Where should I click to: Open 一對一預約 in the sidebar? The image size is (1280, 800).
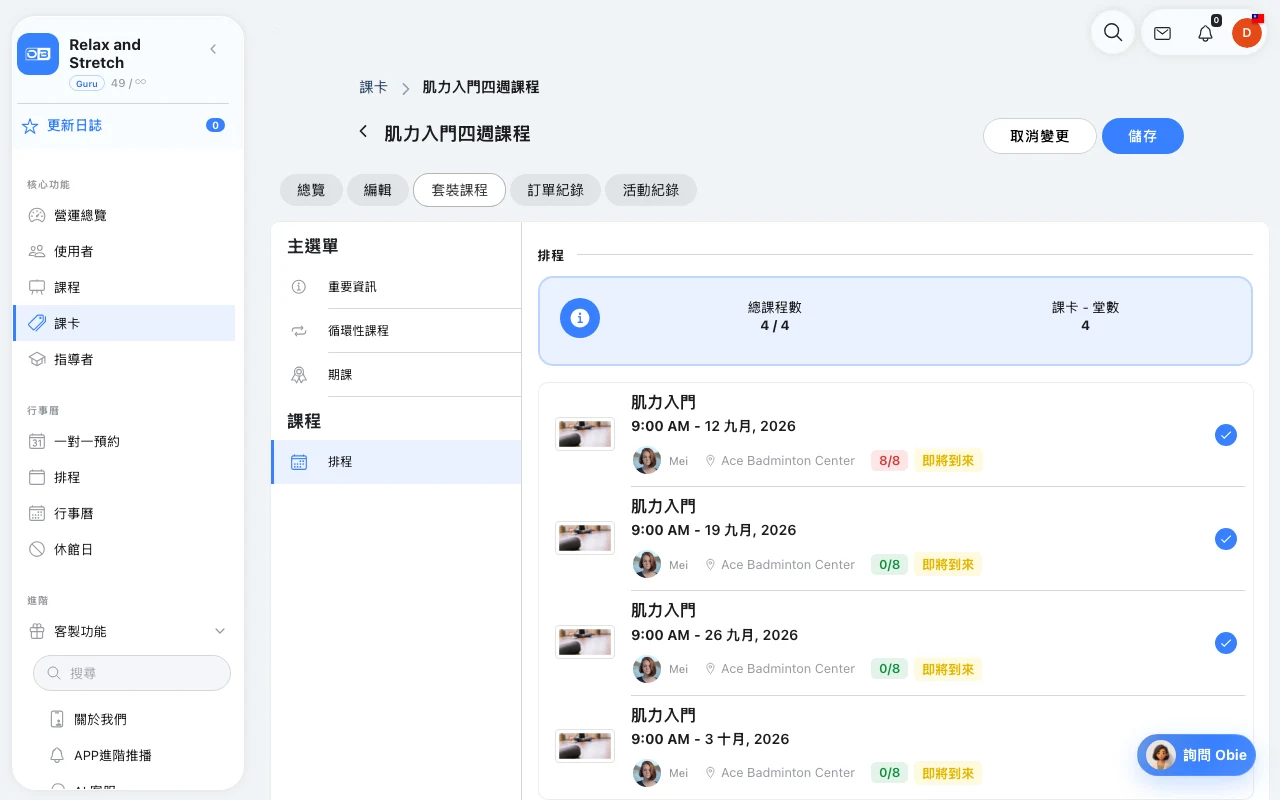[x=124, y=441]
